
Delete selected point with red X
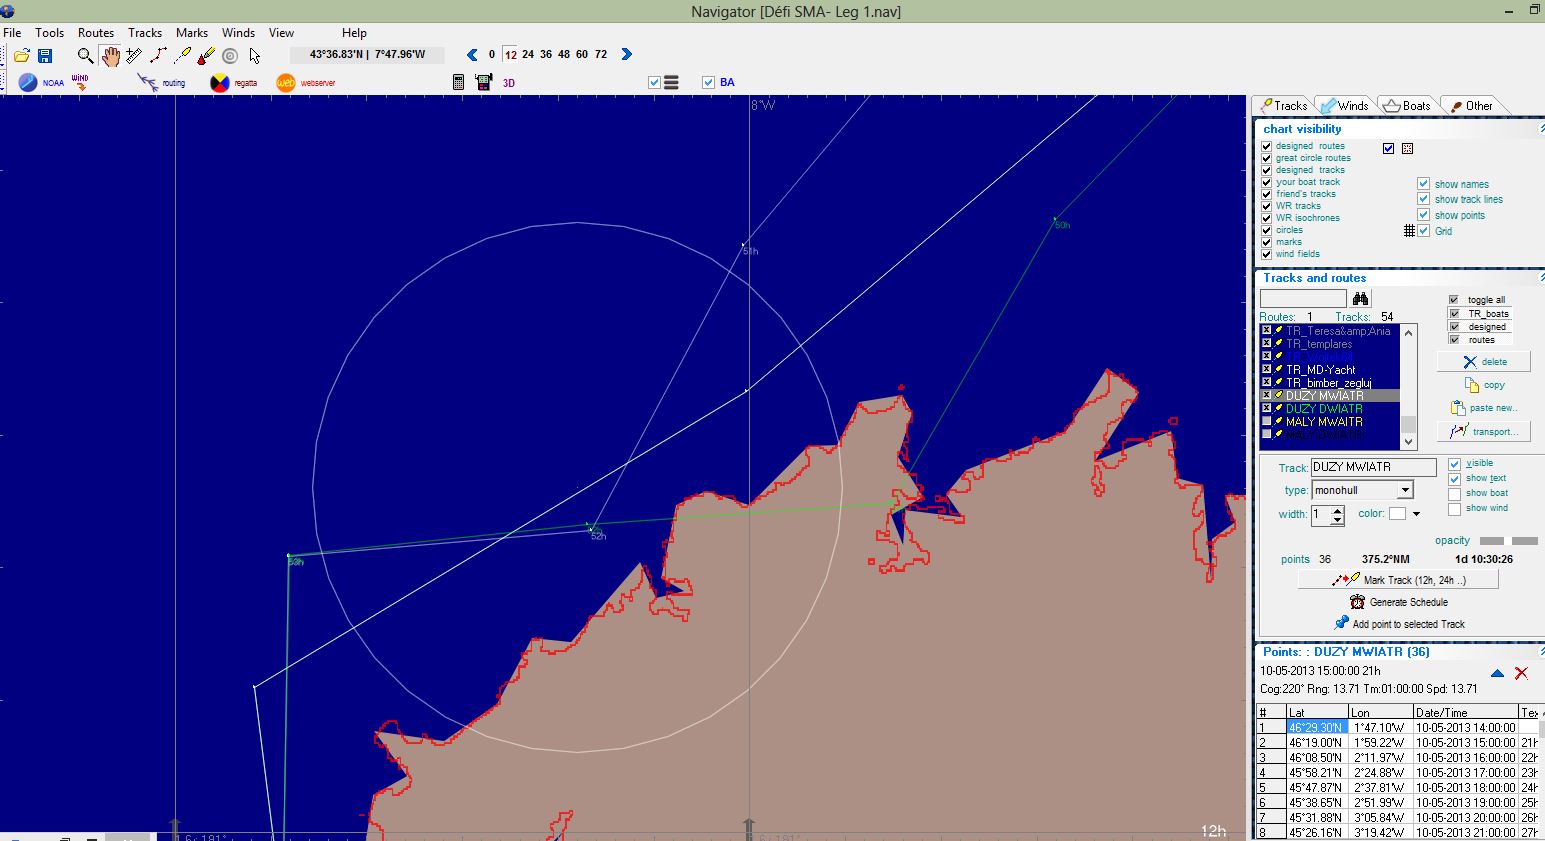[x=1521, y=673]
